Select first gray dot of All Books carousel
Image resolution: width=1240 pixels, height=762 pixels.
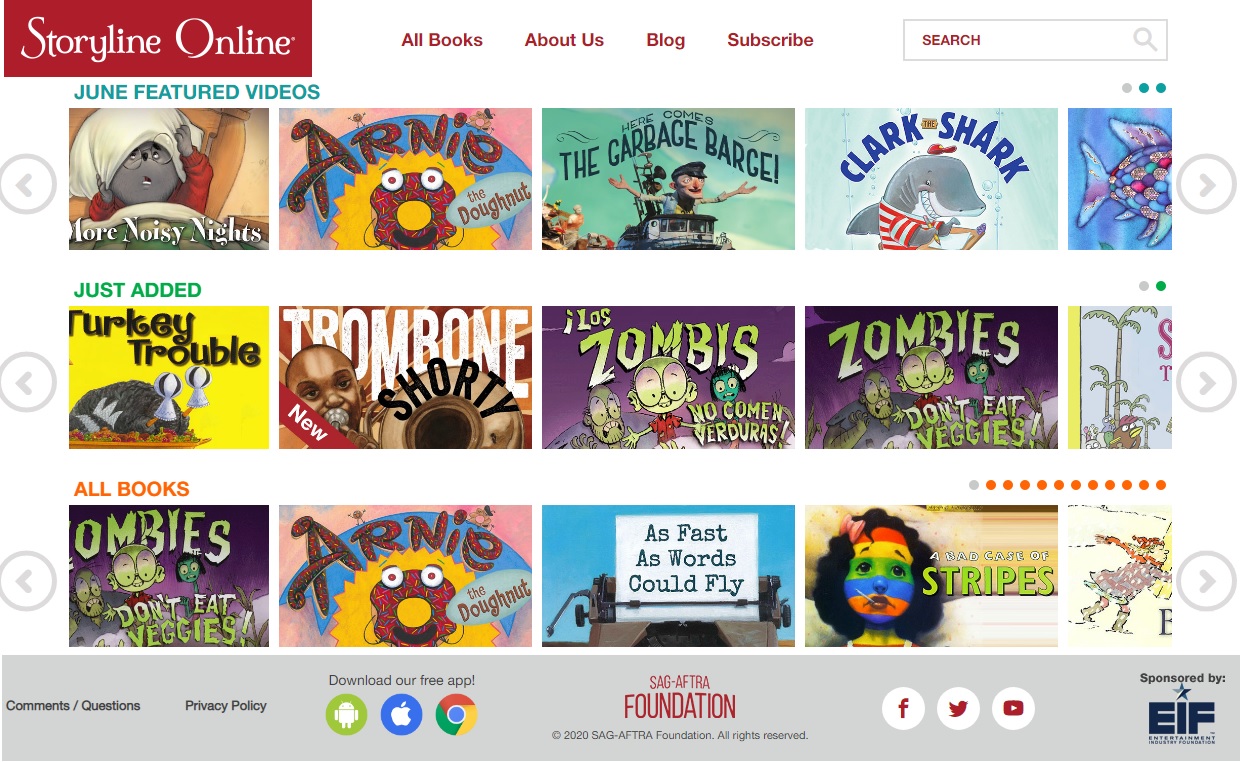click(974, 485)
